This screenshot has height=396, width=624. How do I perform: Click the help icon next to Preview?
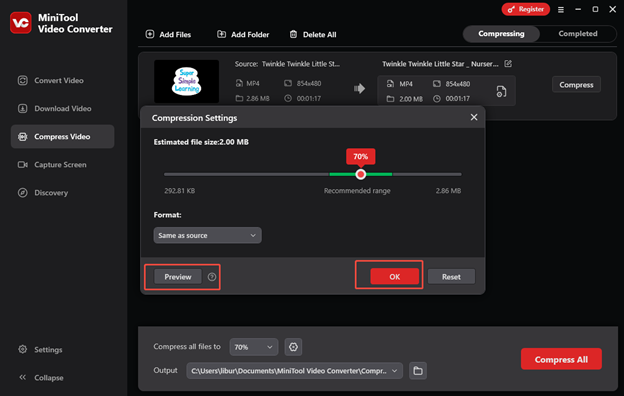[x=212, y=277]
